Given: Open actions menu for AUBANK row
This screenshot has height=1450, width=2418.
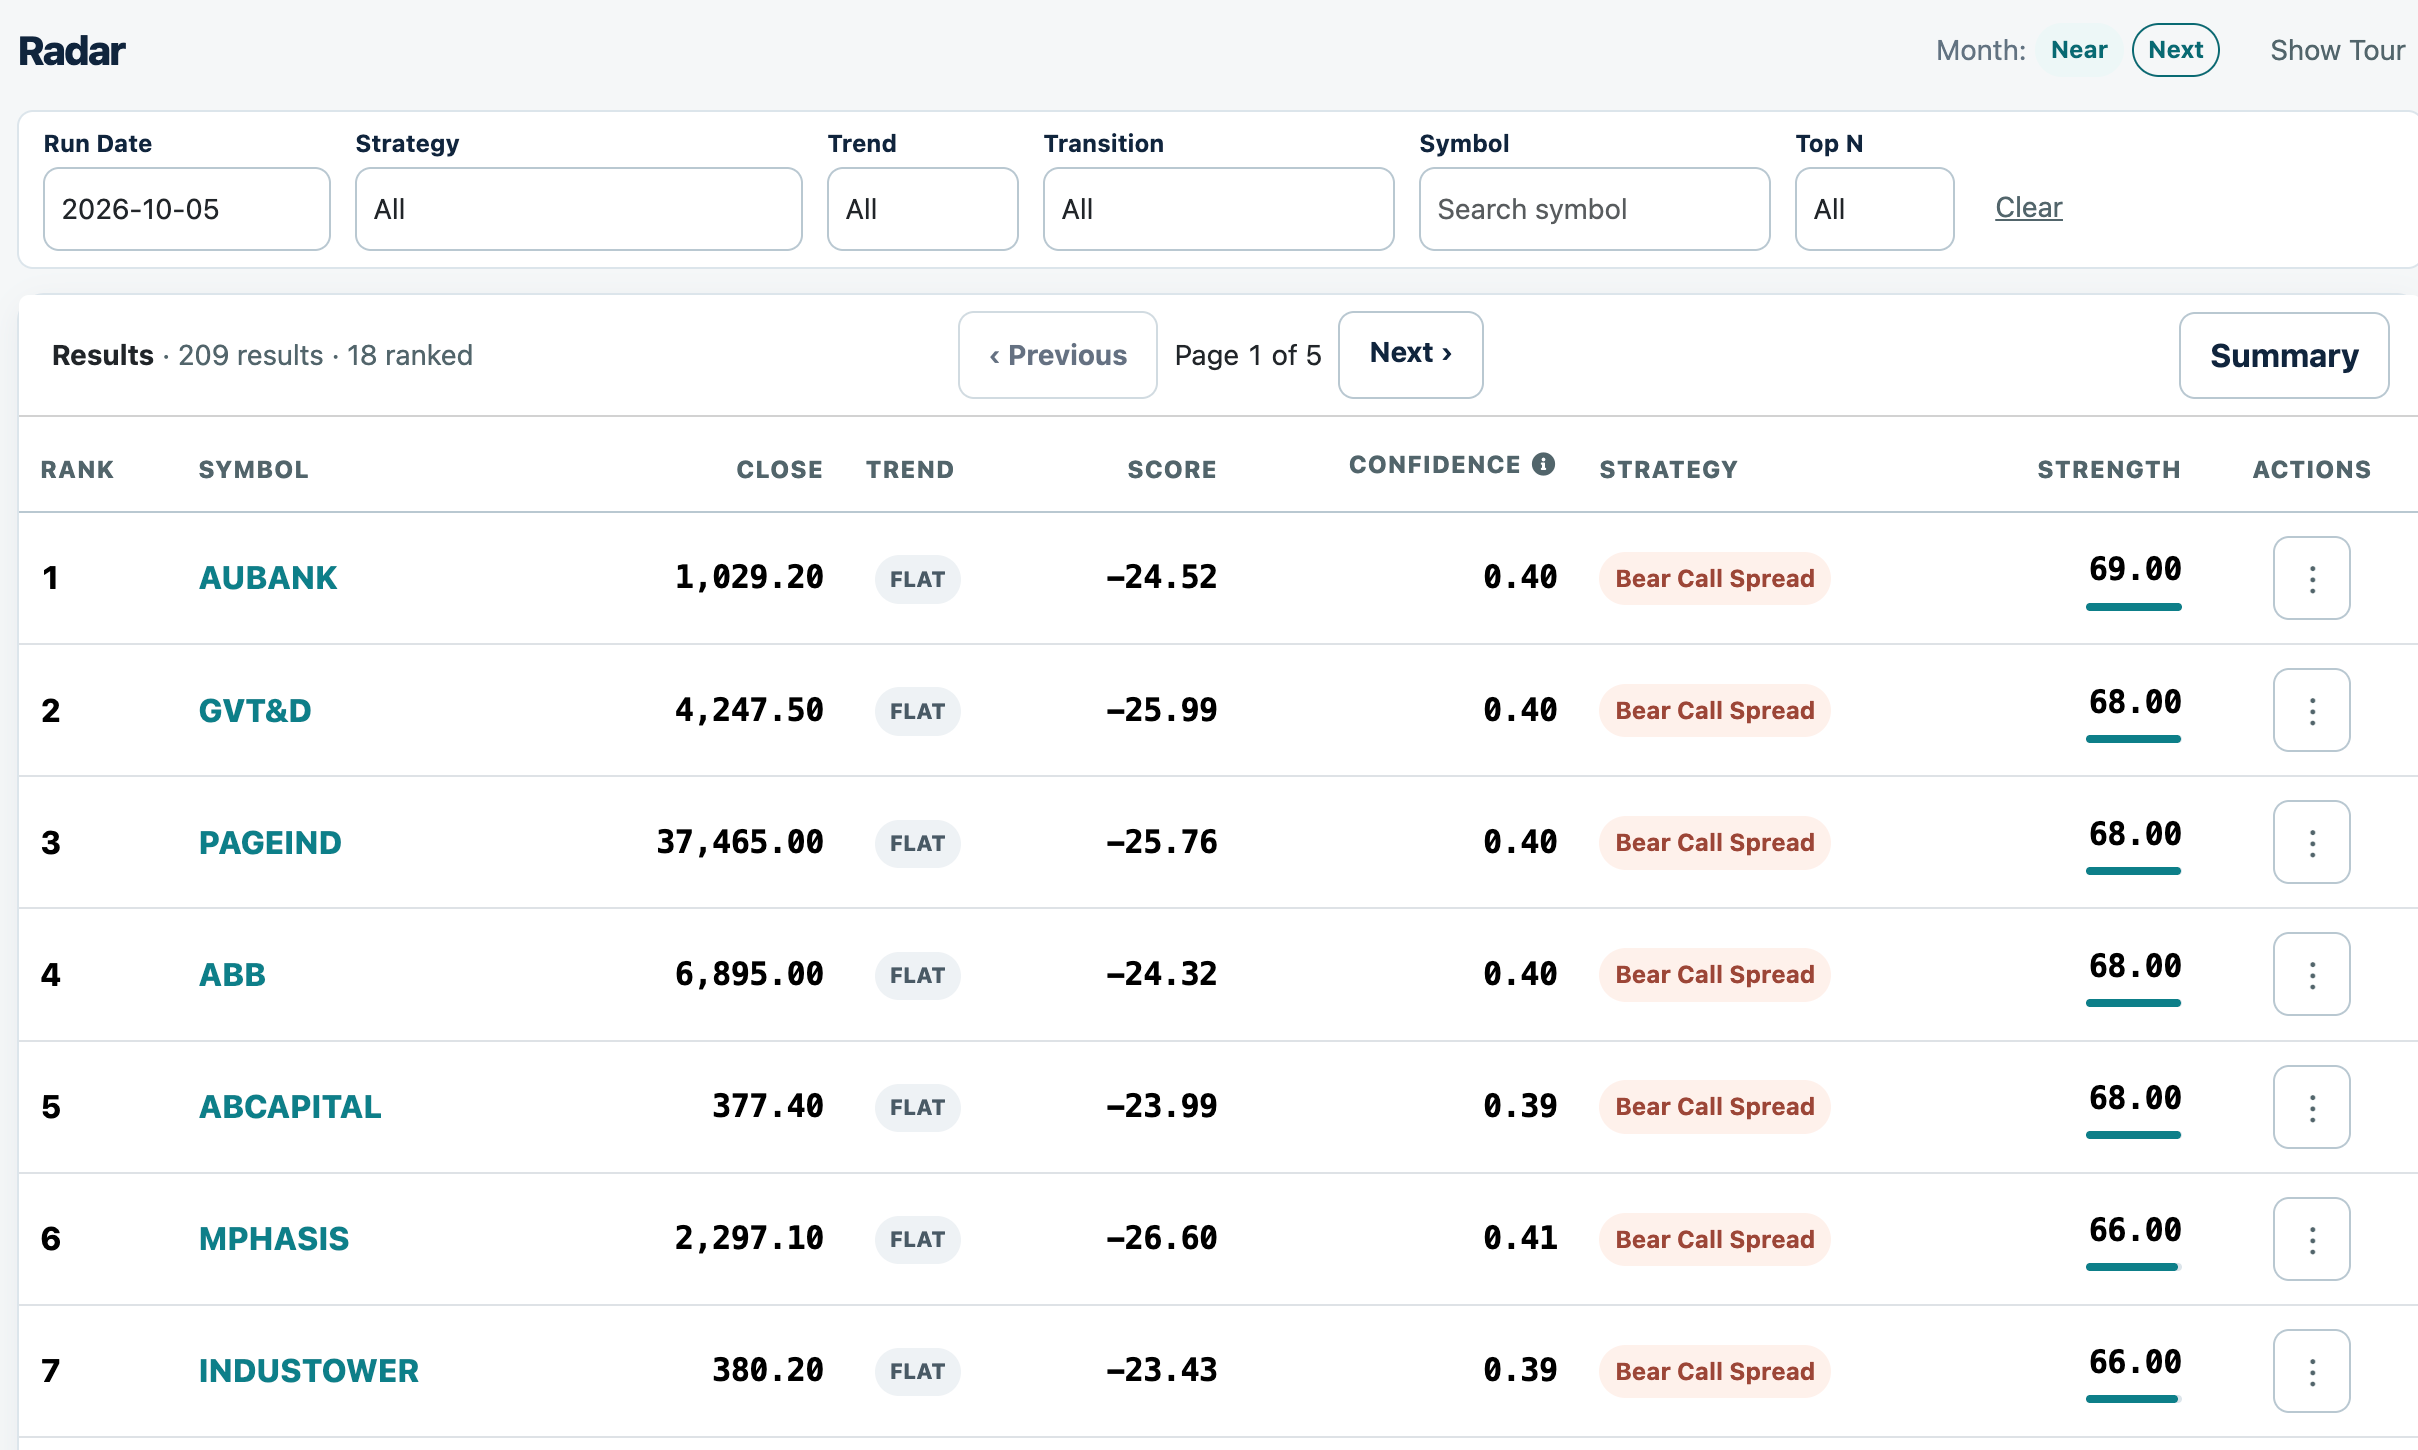Looking at the screenshot, I should pos(2311,578).
